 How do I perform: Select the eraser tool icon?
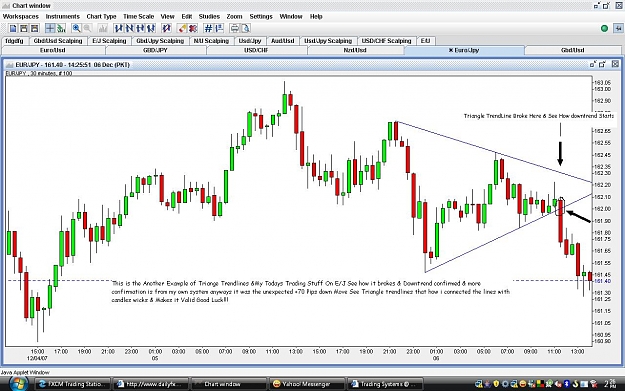pos(182,28)
